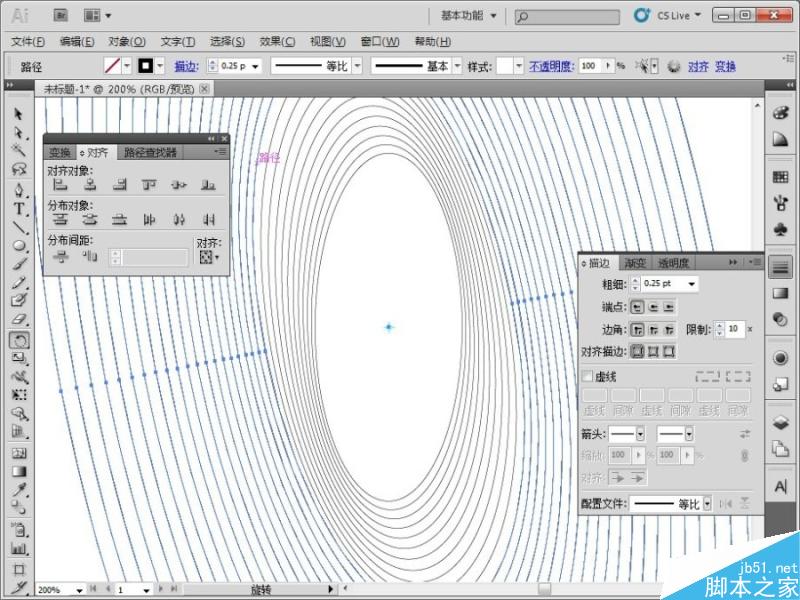800x600 pixels.
Task: Click the search field at top
Action: (567, 17)
